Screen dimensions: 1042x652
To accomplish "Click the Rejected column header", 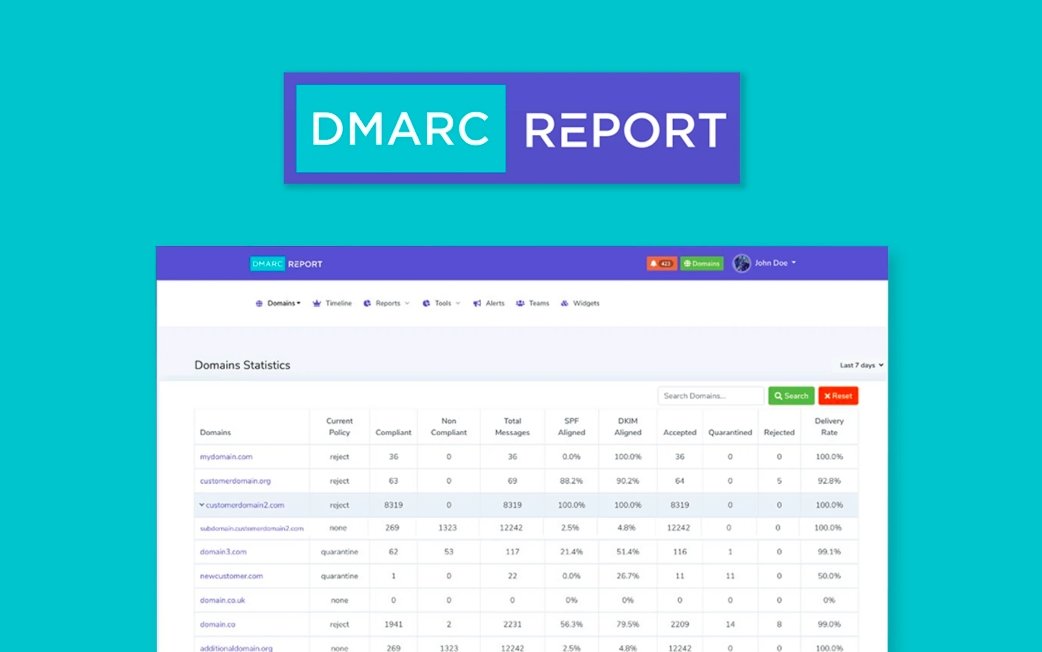I will click(780, 433).
